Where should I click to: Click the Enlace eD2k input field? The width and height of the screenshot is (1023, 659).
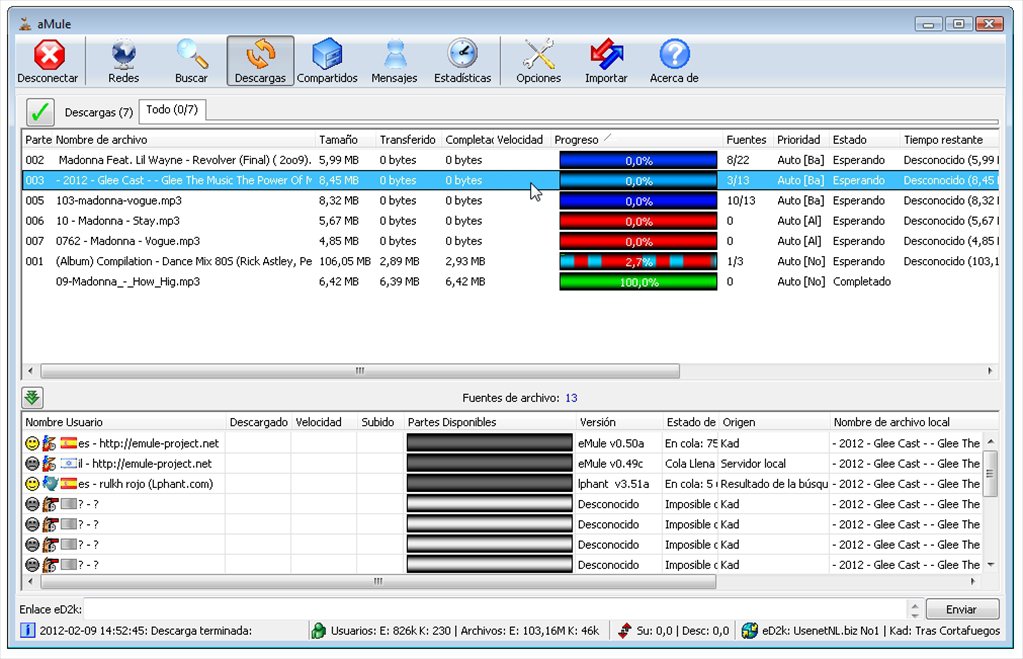coord(495,609)
